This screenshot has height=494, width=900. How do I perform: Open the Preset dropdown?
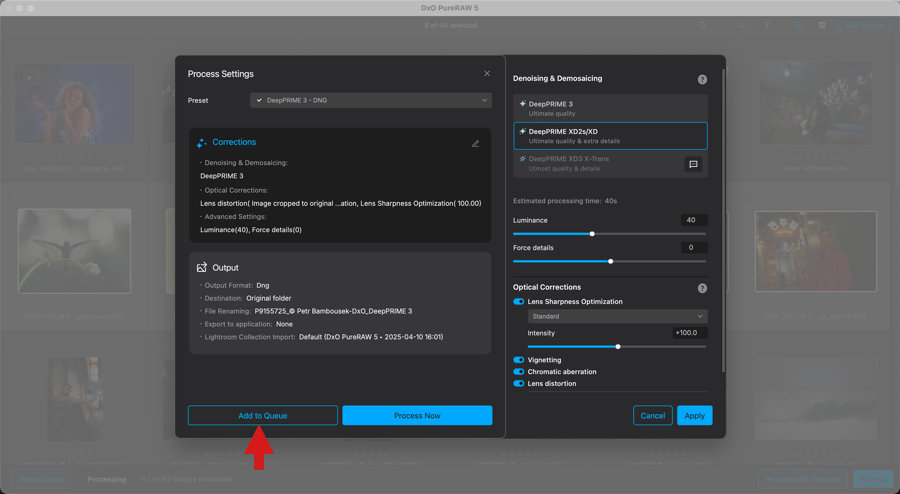coord(371,100)
